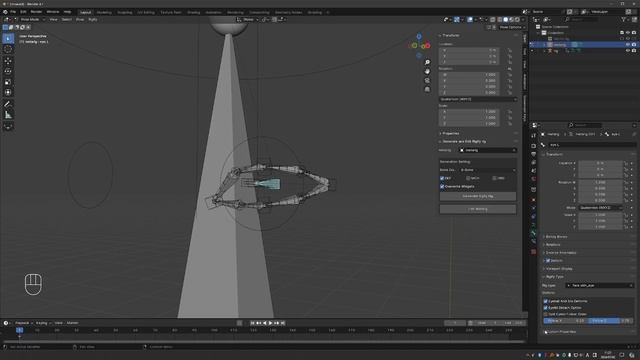Open the Pose menu in viewport header
640x360 pixels.
tap(80, 19)
